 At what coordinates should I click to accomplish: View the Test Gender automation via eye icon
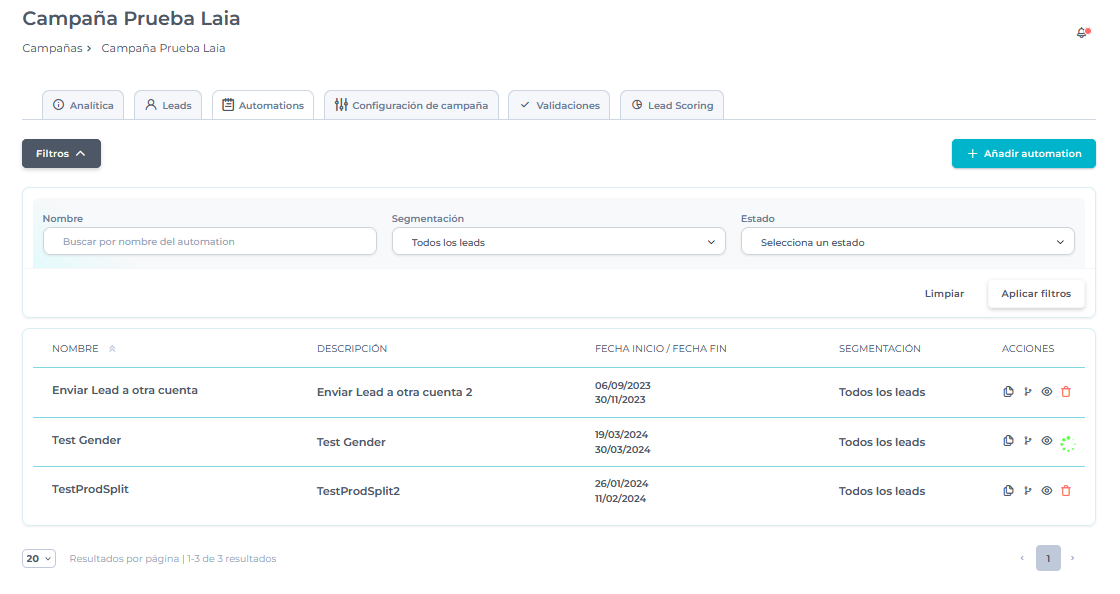(1047, 441)
